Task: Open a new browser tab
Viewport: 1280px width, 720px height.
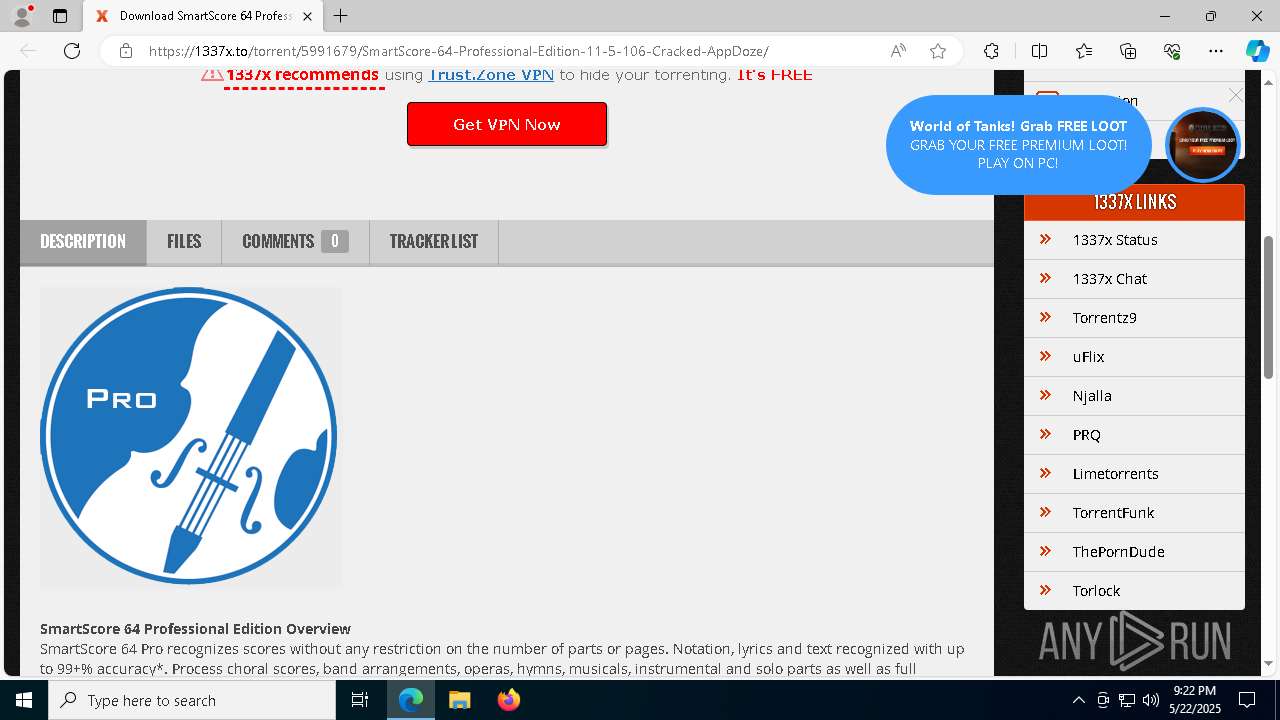Action: pyautogui.click(x=340, y=16)
